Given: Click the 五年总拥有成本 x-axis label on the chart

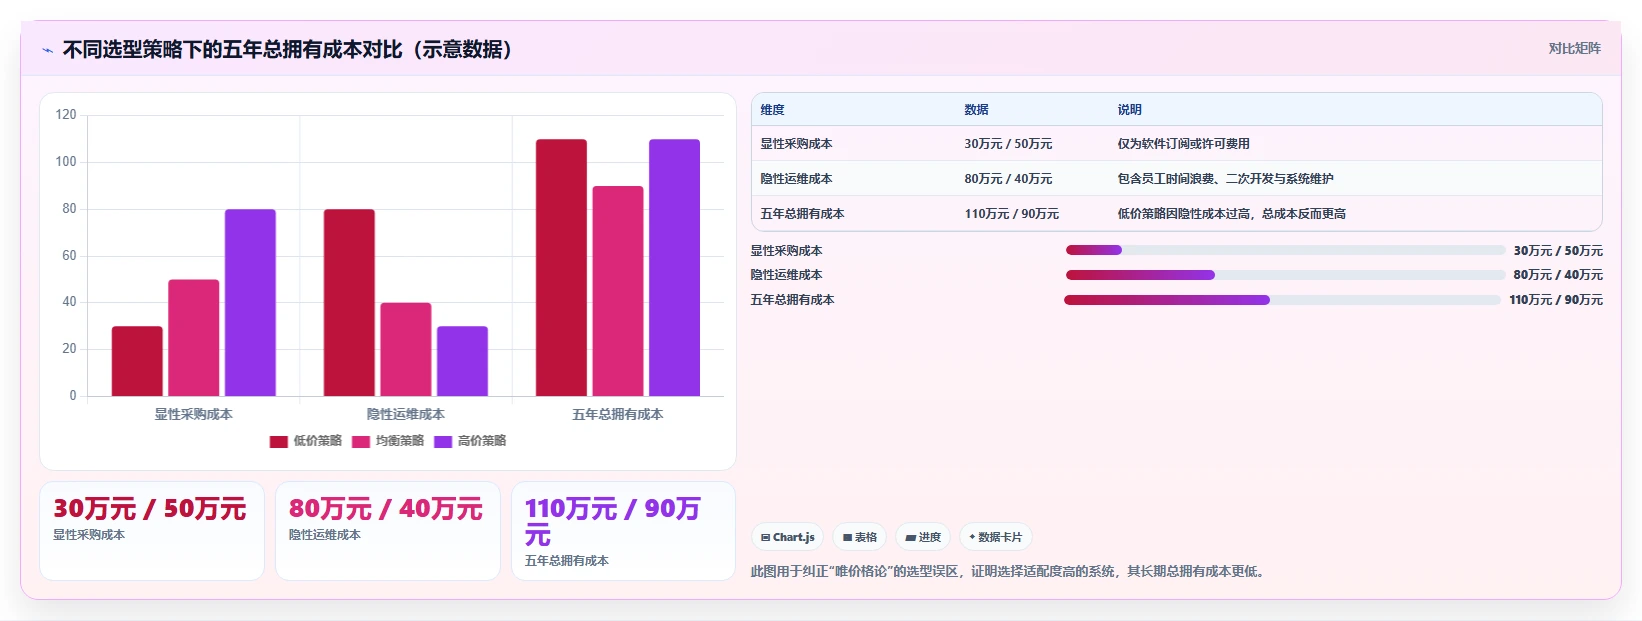Looking at the screenshot, I should [x=618, y=414].
